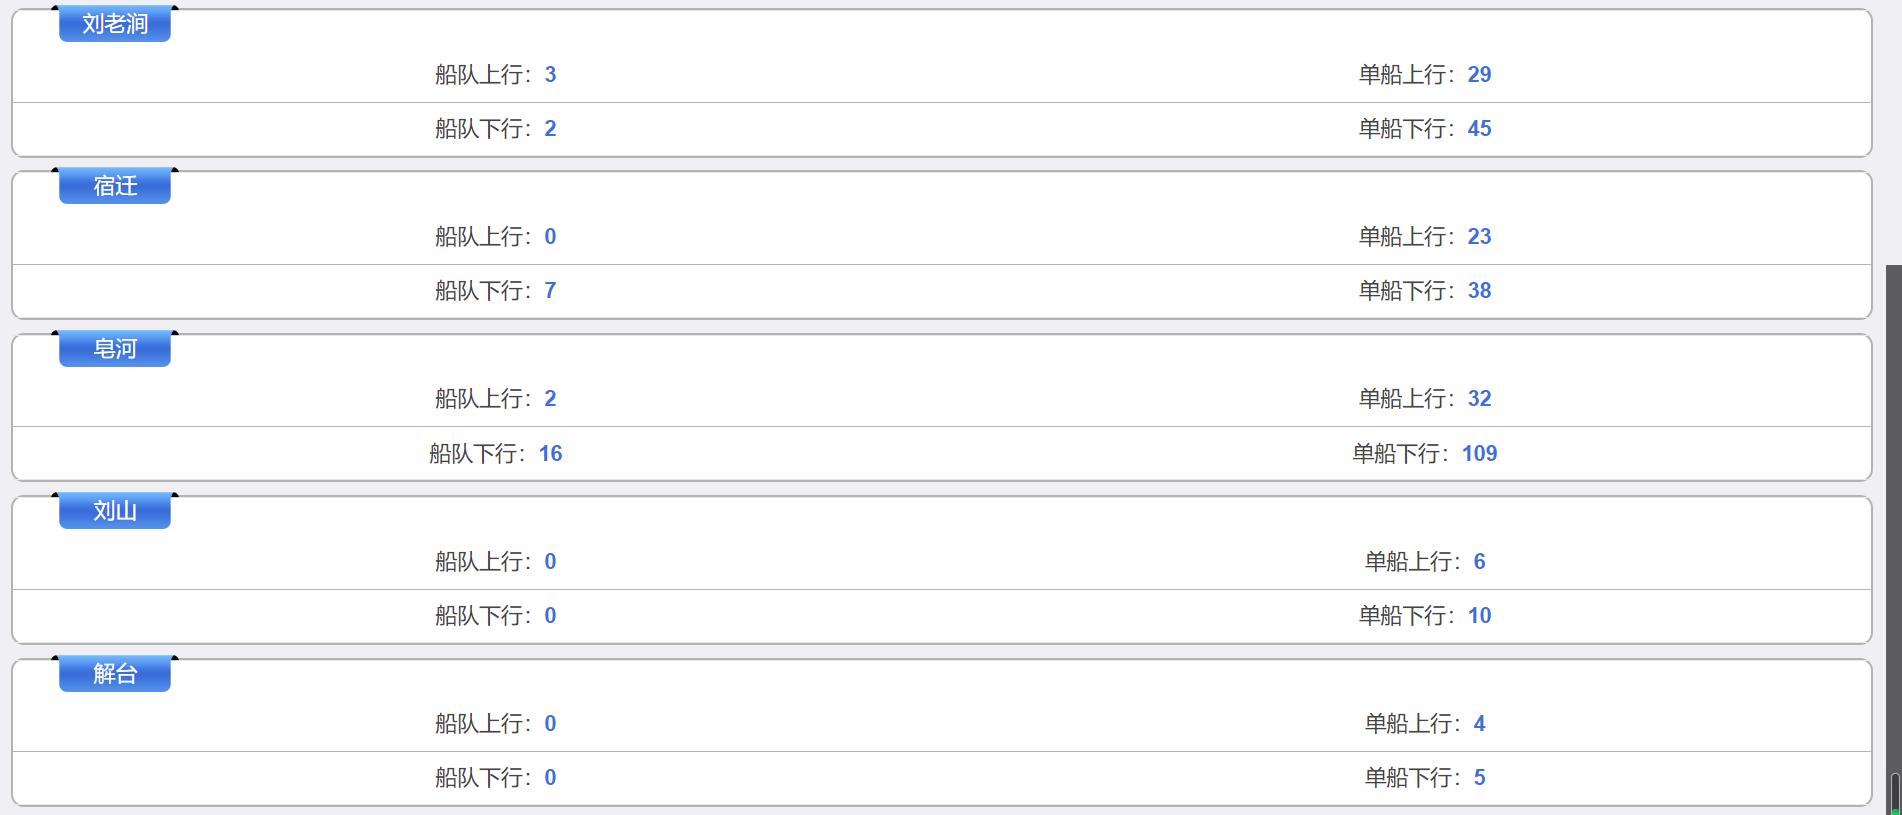Click the 宿迁 station label
The image size is (1902, 815).
(115, 186)
